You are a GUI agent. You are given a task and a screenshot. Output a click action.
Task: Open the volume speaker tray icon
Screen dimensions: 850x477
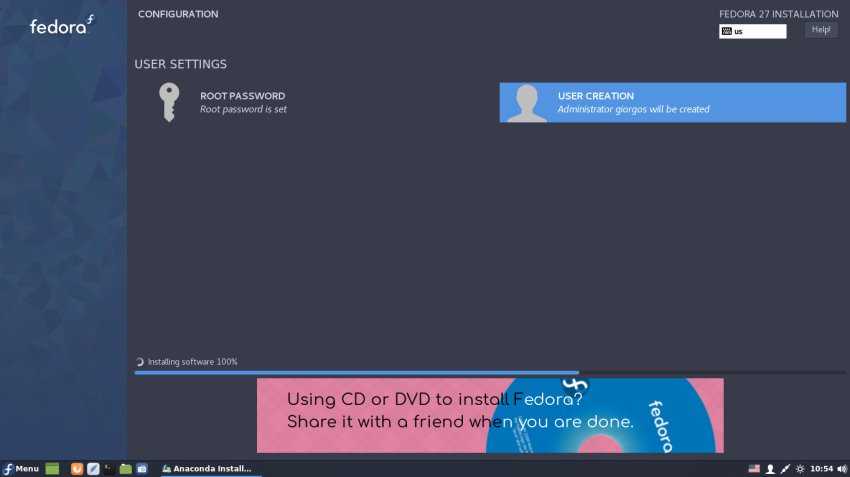tap(842, 469)
